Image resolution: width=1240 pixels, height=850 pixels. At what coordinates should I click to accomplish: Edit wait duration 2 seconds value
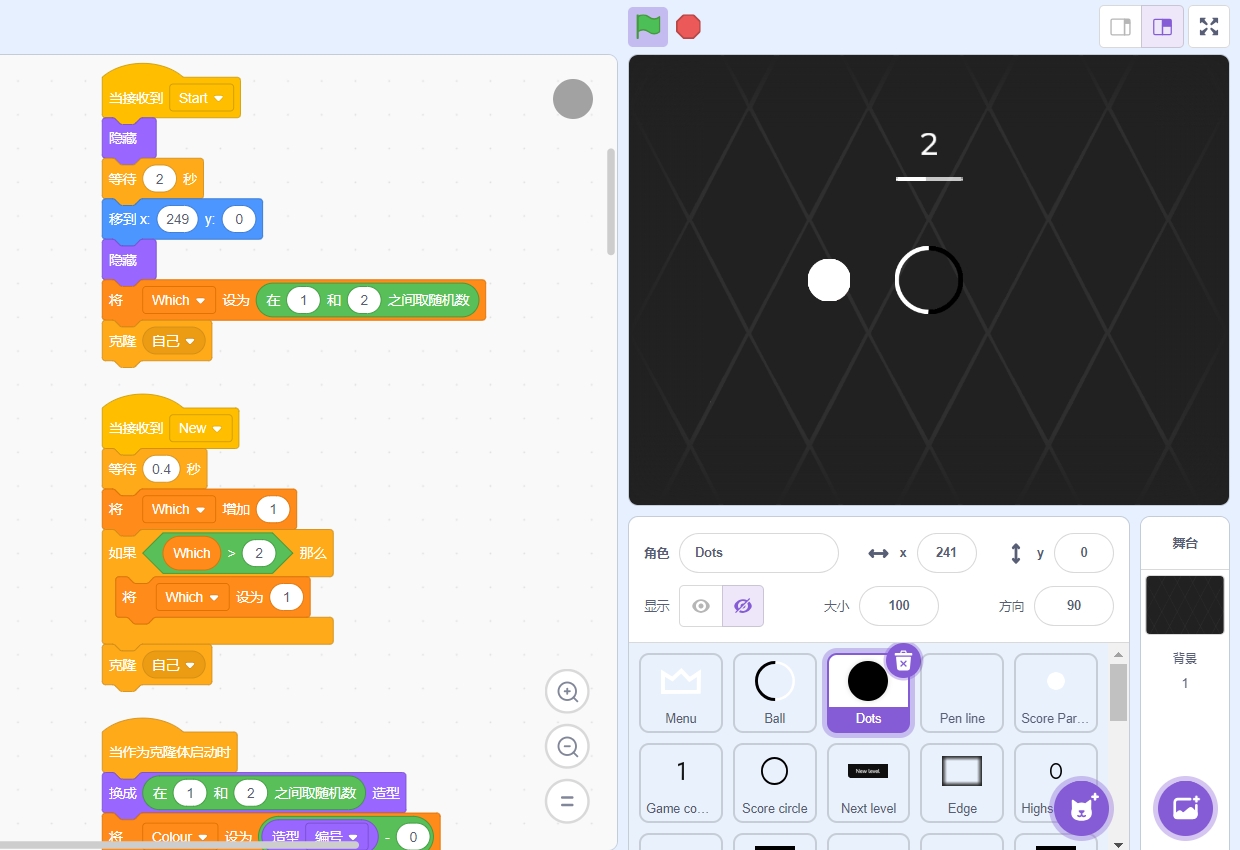pos(159,179)
